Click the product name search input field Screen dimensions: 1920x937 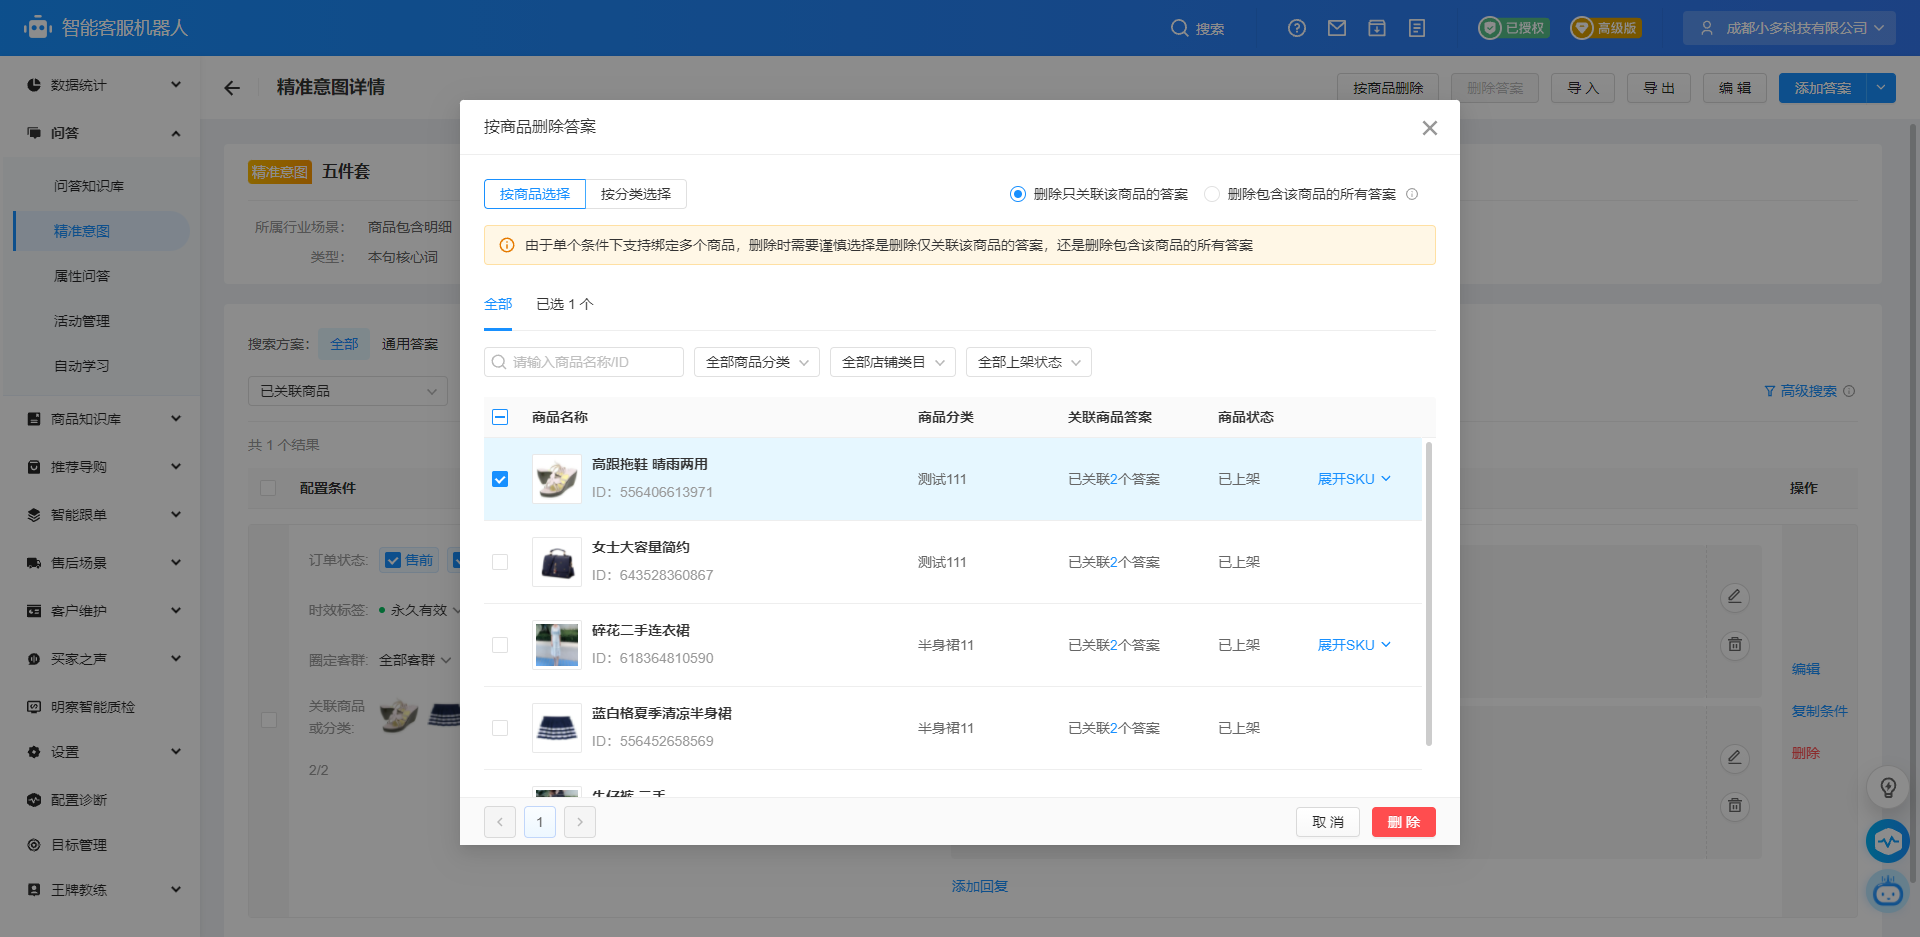click(584, 362)
